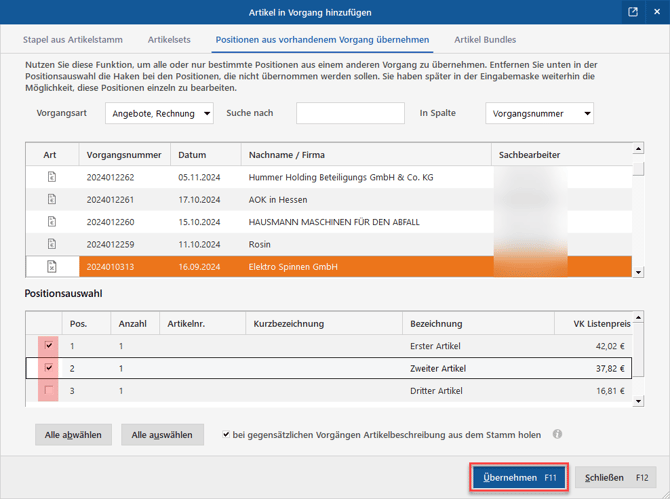Click the price 42,02 €
Screen dimensions: 670x499
coord(610,346)
